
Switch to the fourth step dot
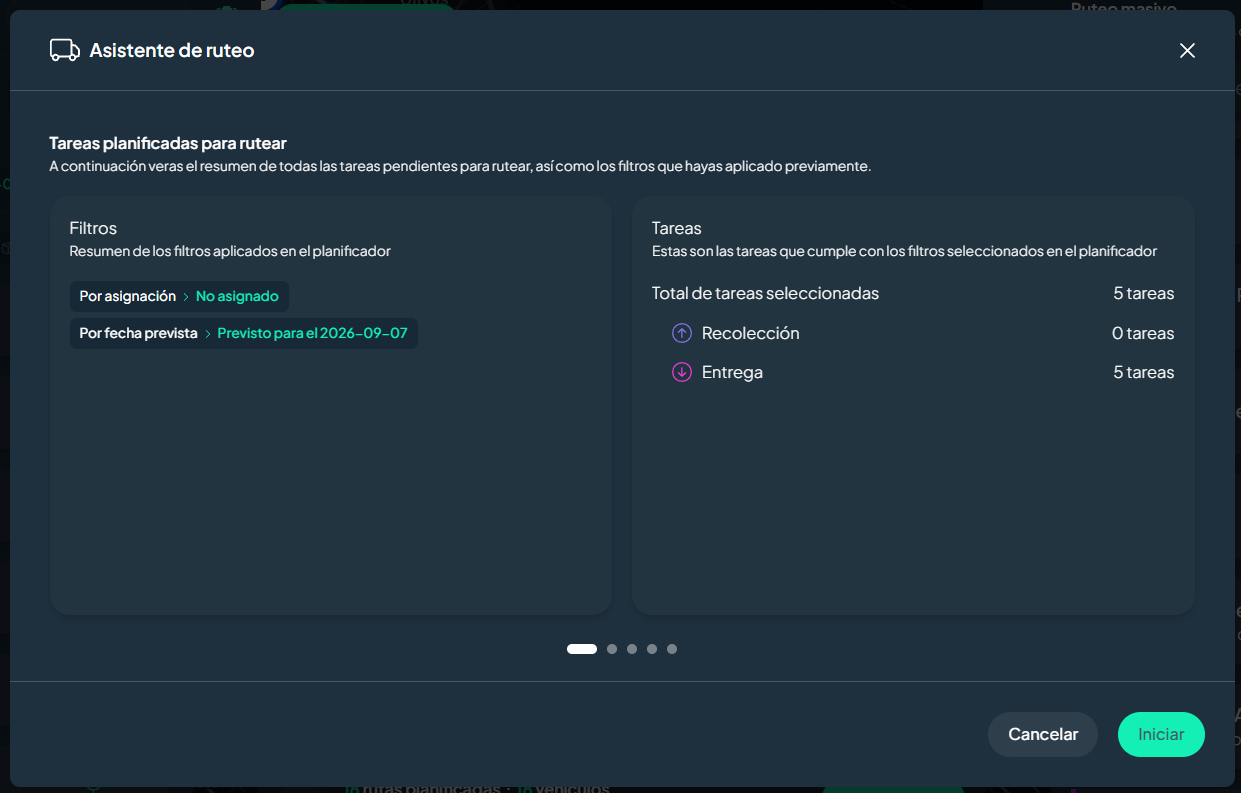point(652,649)
